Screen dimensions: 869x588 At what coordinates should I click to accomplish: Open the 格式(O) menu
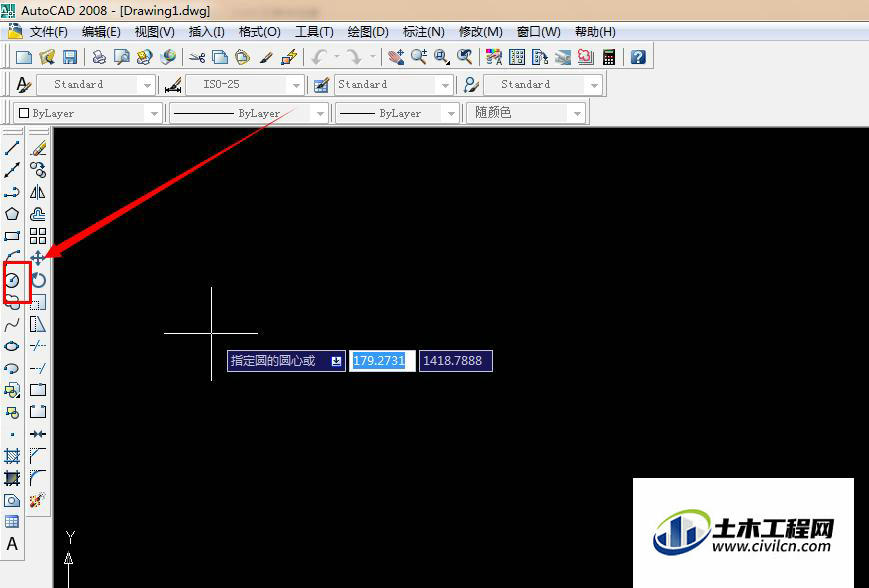[259, 32]
